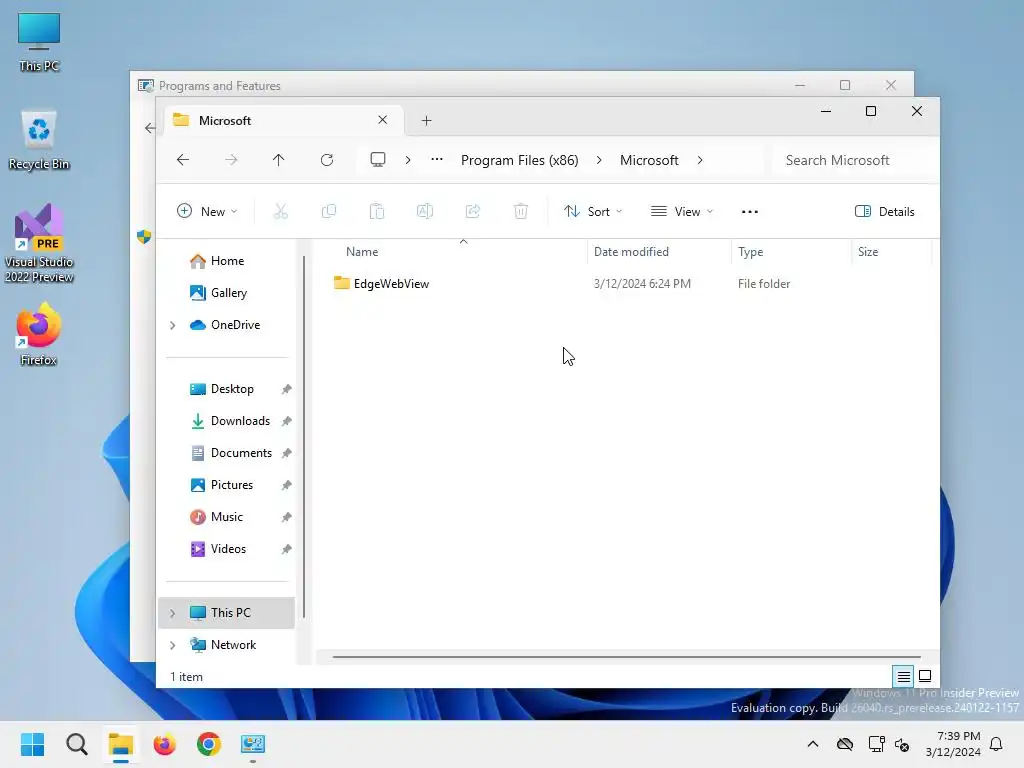This screenshot has height=768, width=1024.
Task: Click Program Files (x86) breadcrumb
Action: click(x=520, y=160)
